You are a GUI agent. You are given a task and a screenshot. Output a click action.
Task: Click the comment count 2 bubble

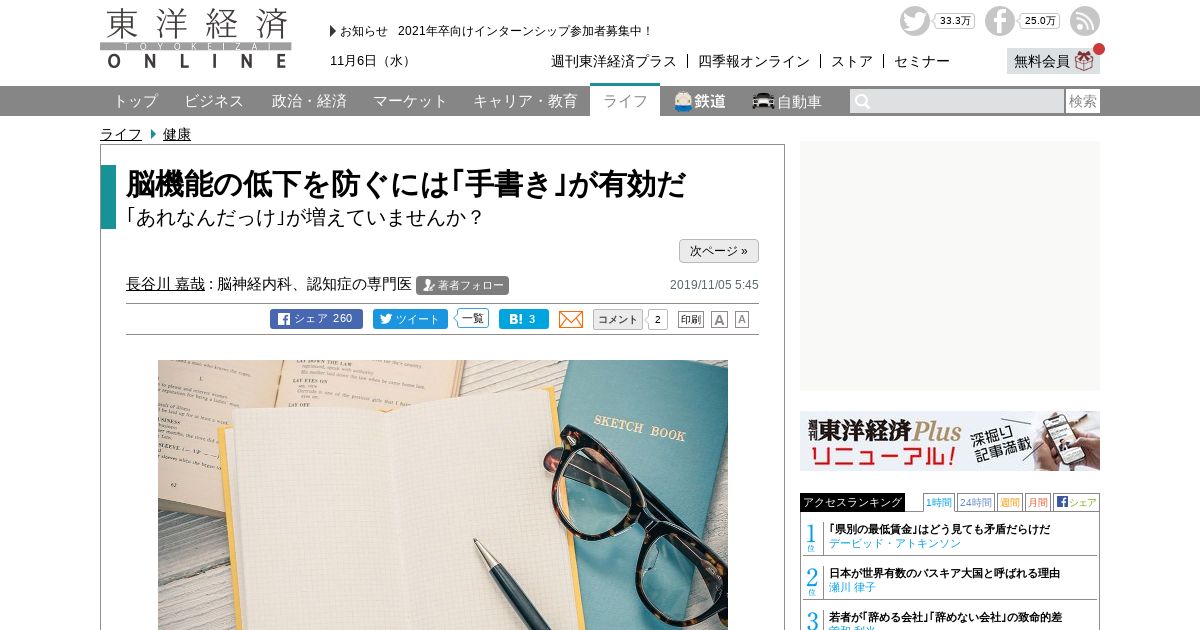click(x=657, y=320)
